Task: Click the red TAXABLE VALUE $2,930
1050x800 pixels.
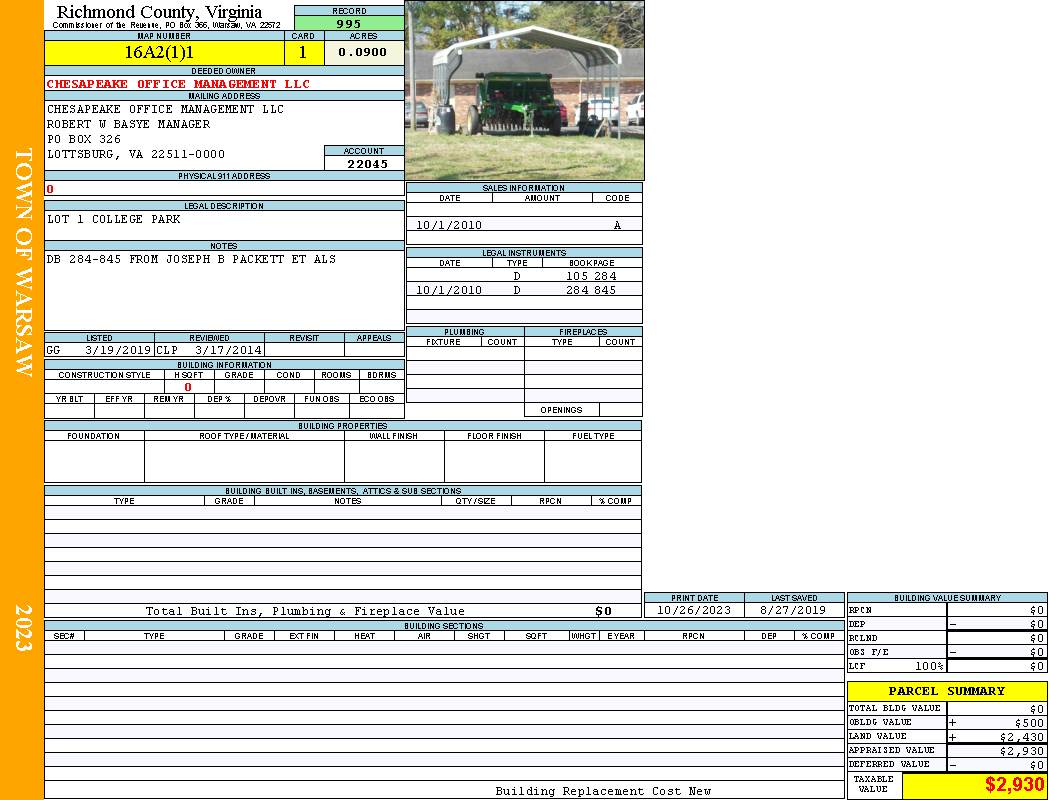Action: click(1015, 784)
